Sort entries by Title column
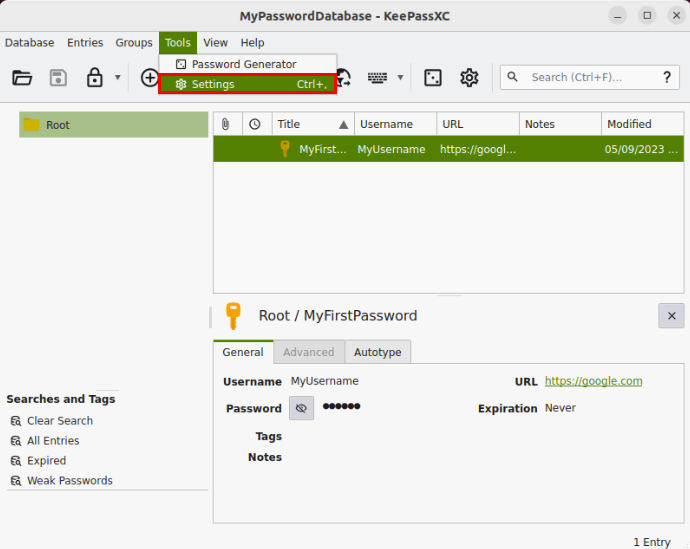The width and height of the screenshot is (690, 549). 313,124
